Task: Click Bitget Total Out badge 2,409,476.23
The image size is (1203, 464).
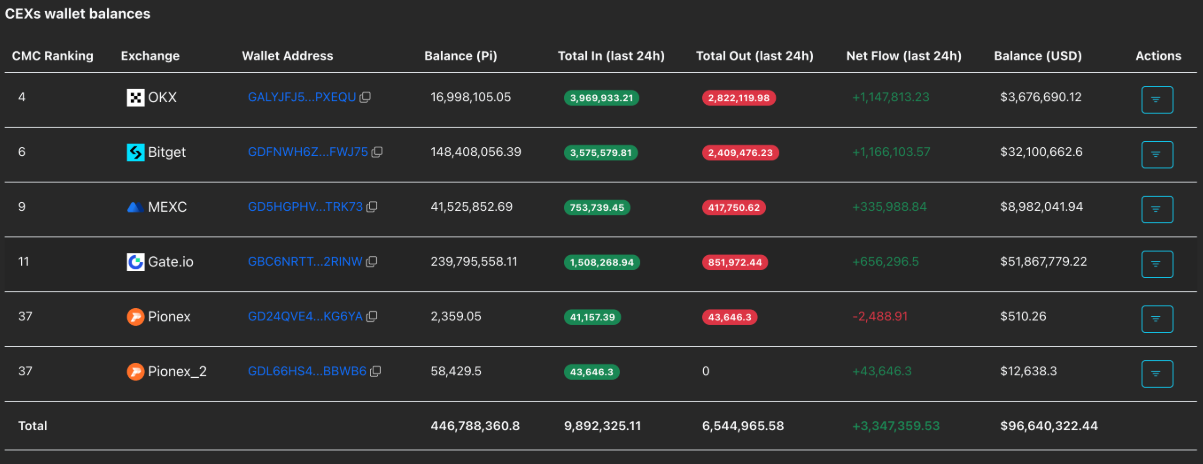Action: pyautogui.click(x=740, y=153)
